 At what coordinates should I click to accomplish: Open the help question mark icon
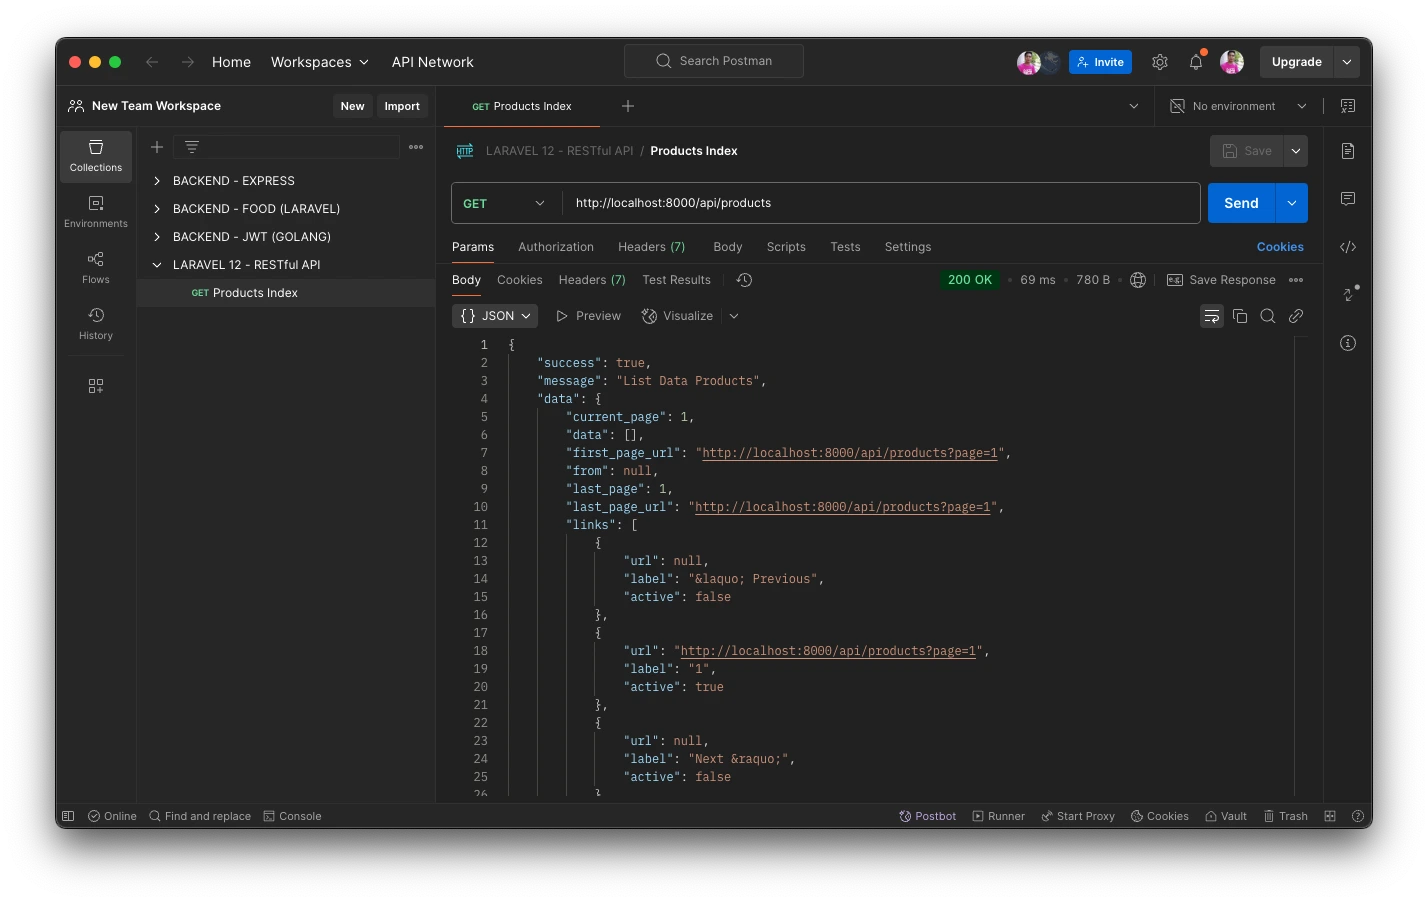click(1358, 816)
